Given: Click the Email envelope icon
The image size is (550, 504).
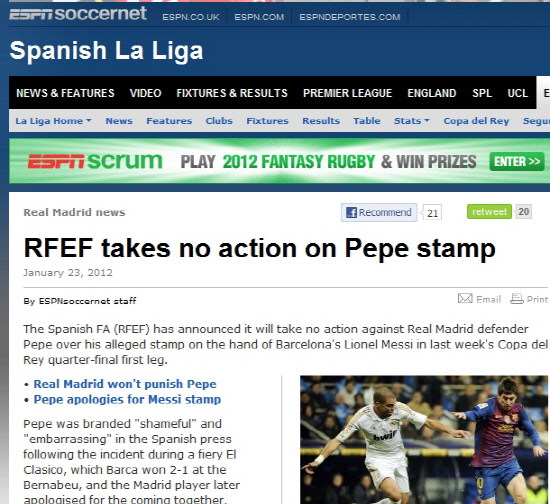Looking at the screenshot, I should coord(465,298).
